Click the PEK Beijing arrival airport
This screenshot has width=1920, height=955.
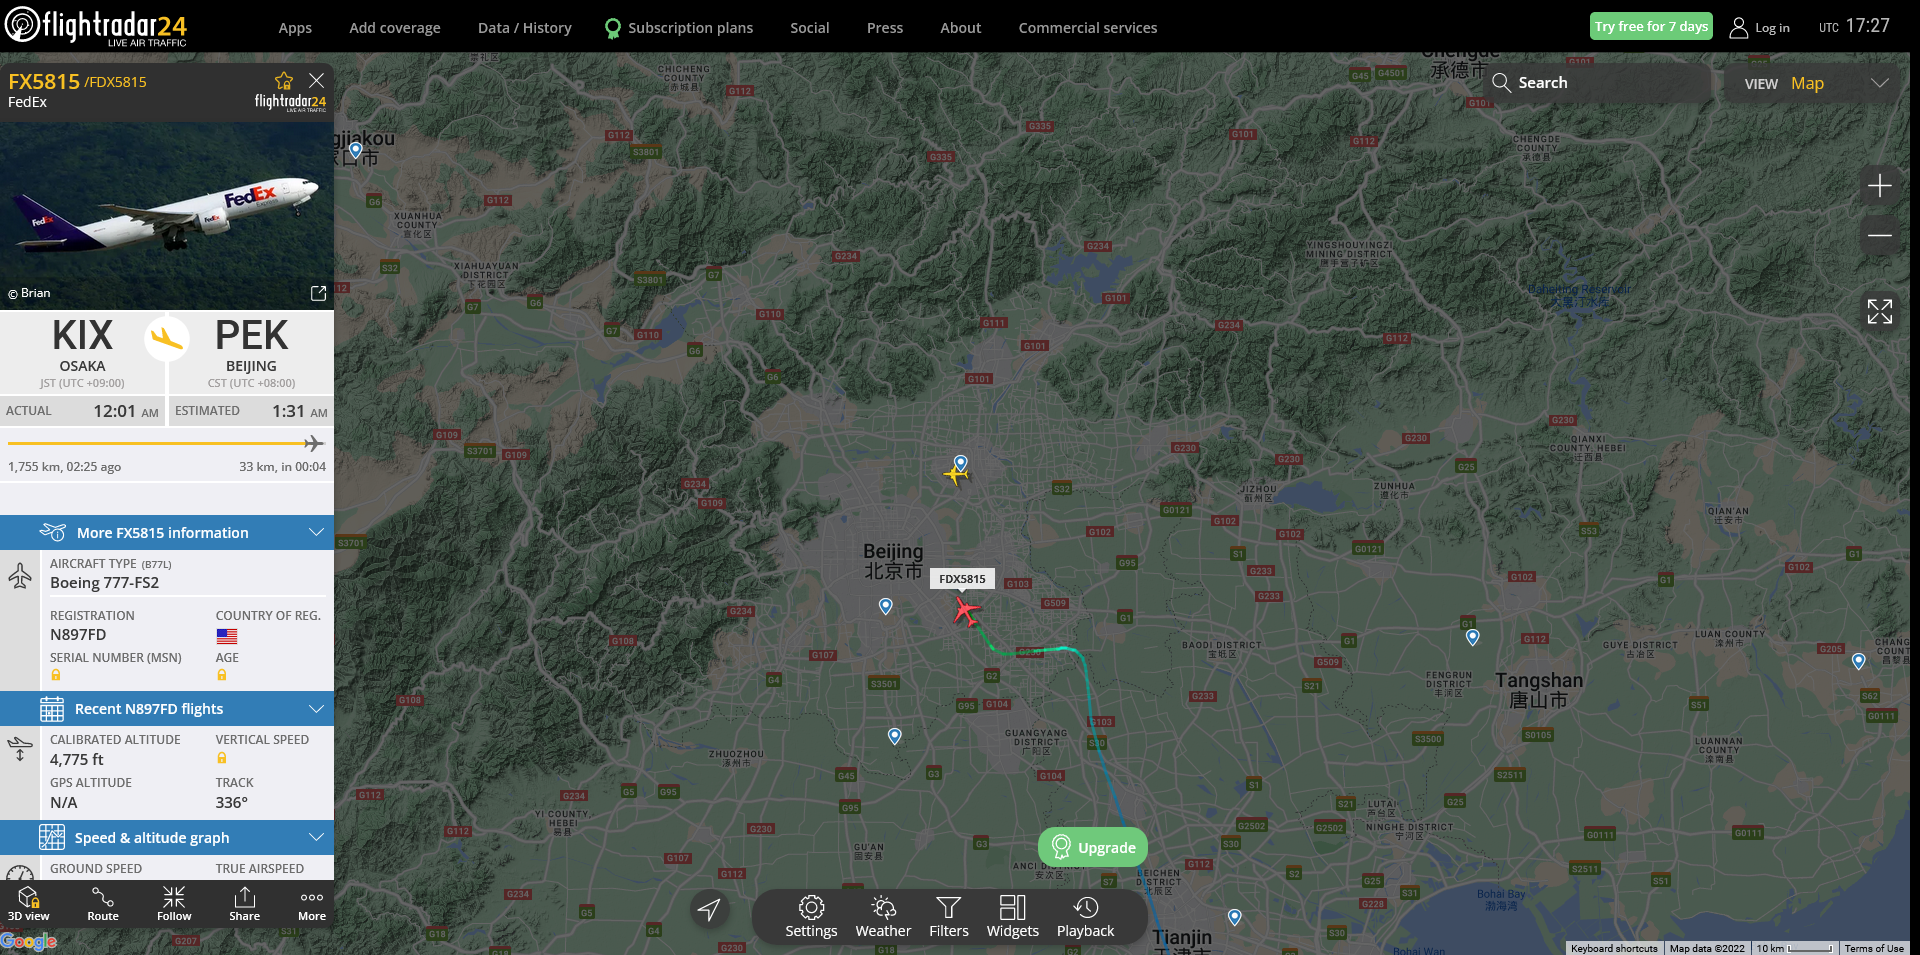click(251, 352)
